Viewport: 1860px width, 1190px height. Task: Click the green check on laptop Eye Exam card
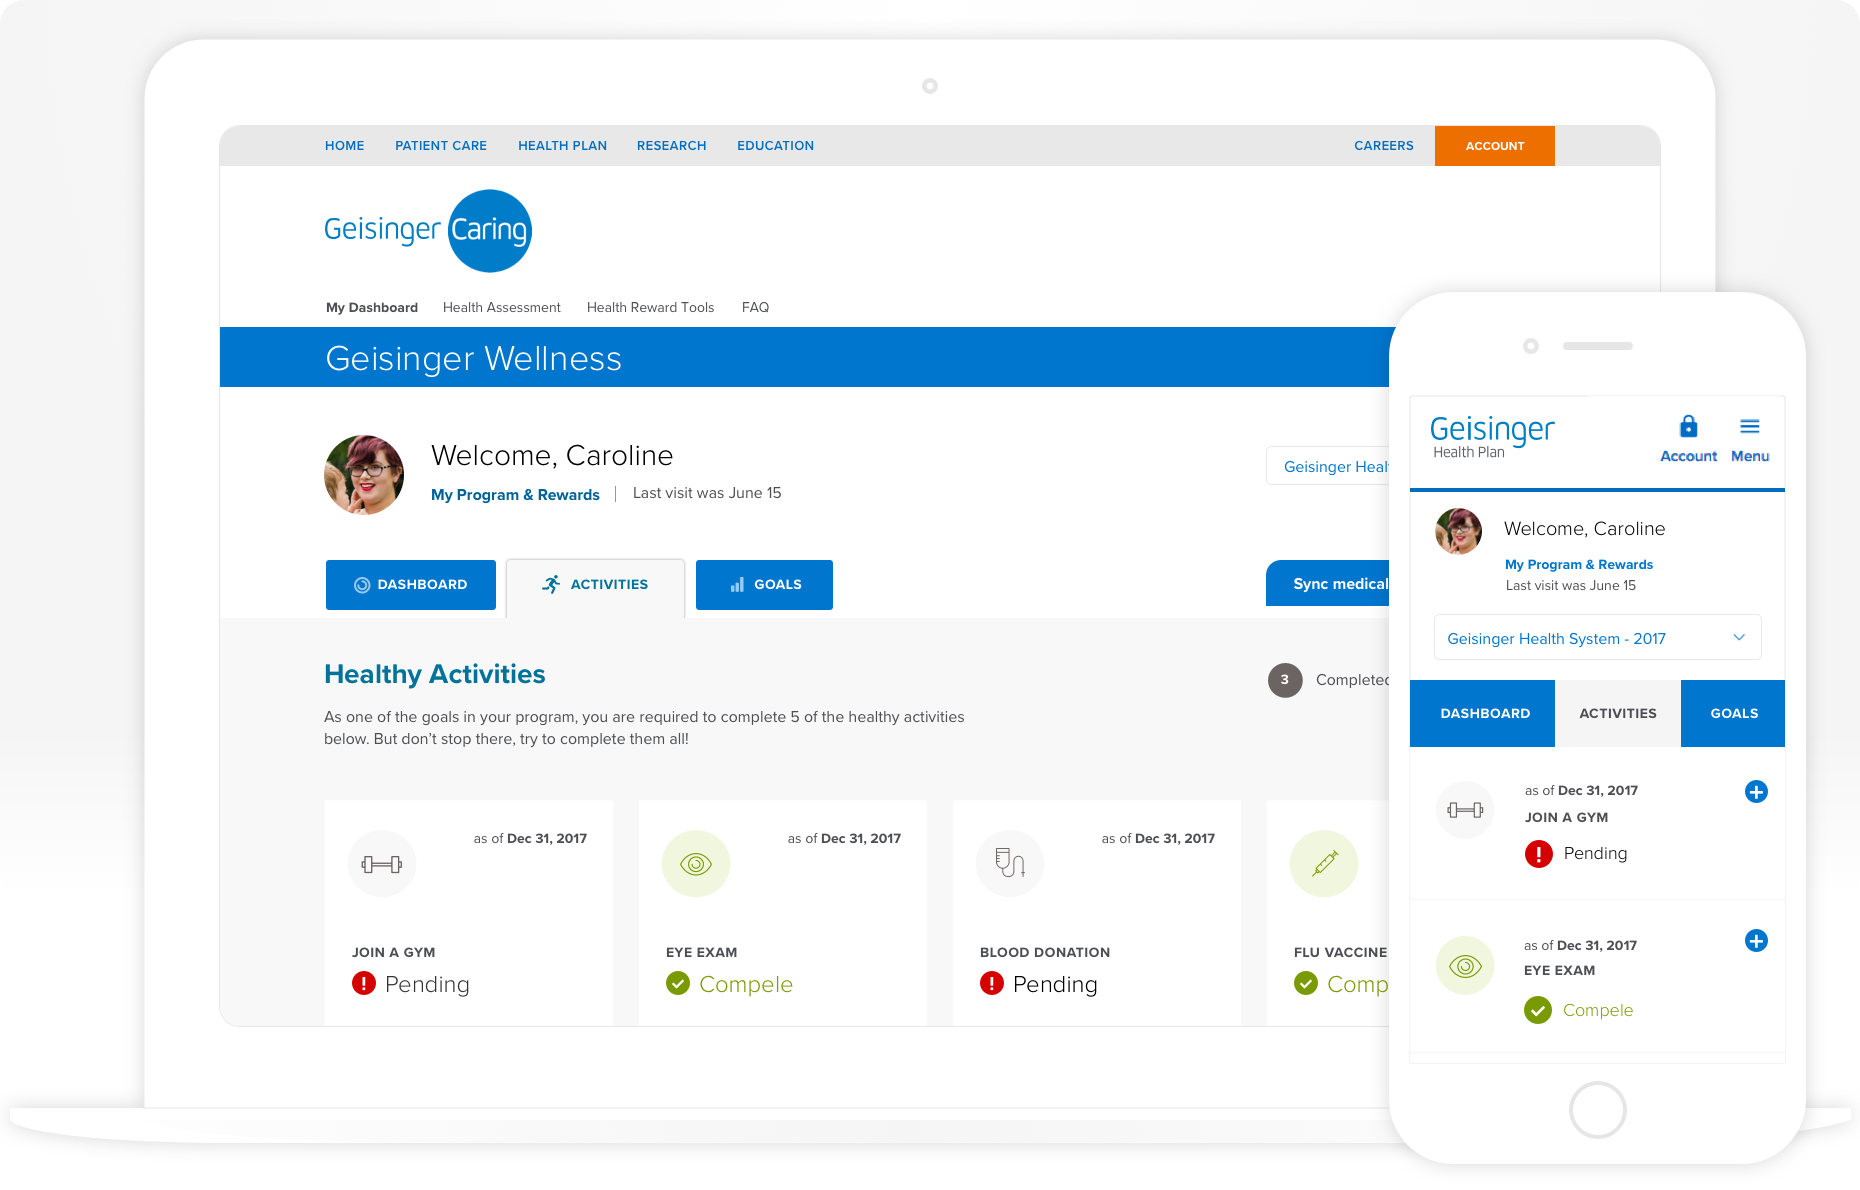coord(678,984)
